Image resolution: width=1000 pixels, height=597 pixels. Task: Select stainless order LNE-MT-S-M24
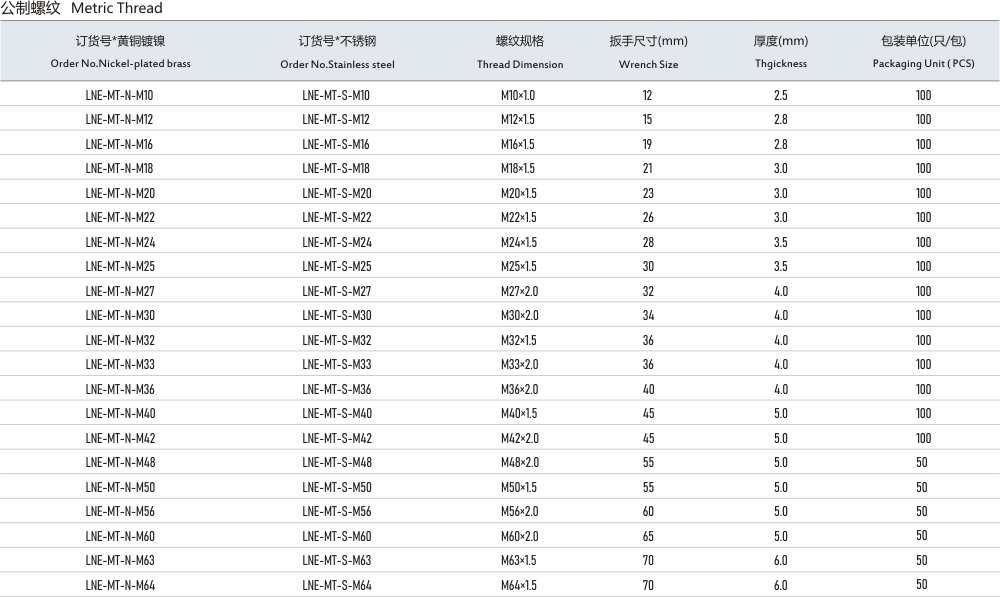[x=337, y=242]
